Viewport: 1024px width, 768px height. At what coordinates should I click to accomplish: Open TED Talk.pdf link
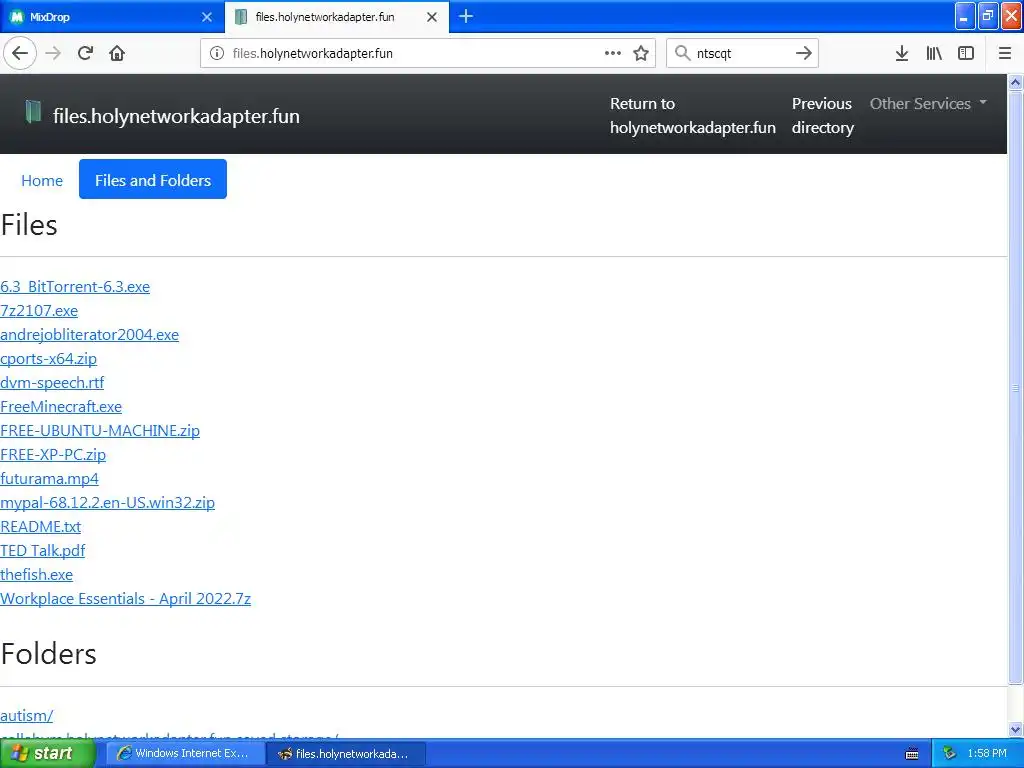coord(42,551)
